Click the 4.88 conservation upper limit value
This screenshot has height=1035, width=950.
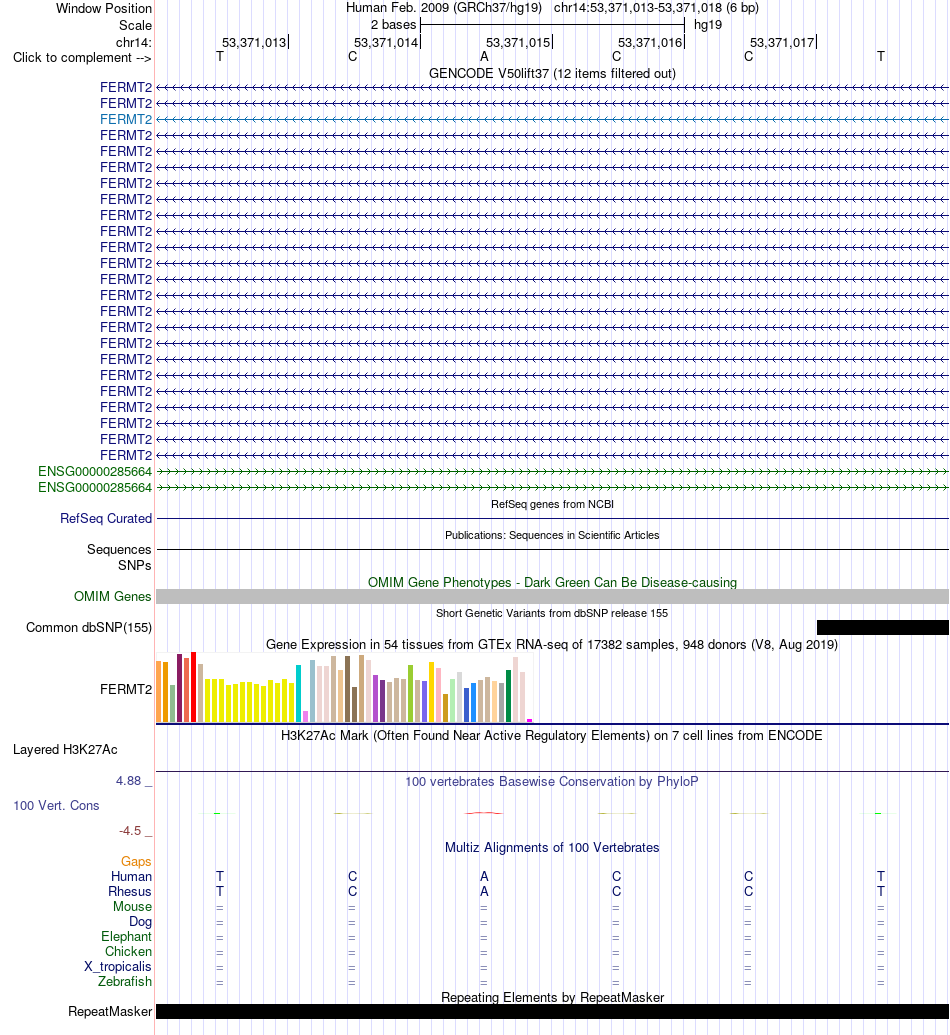[129, 782]
